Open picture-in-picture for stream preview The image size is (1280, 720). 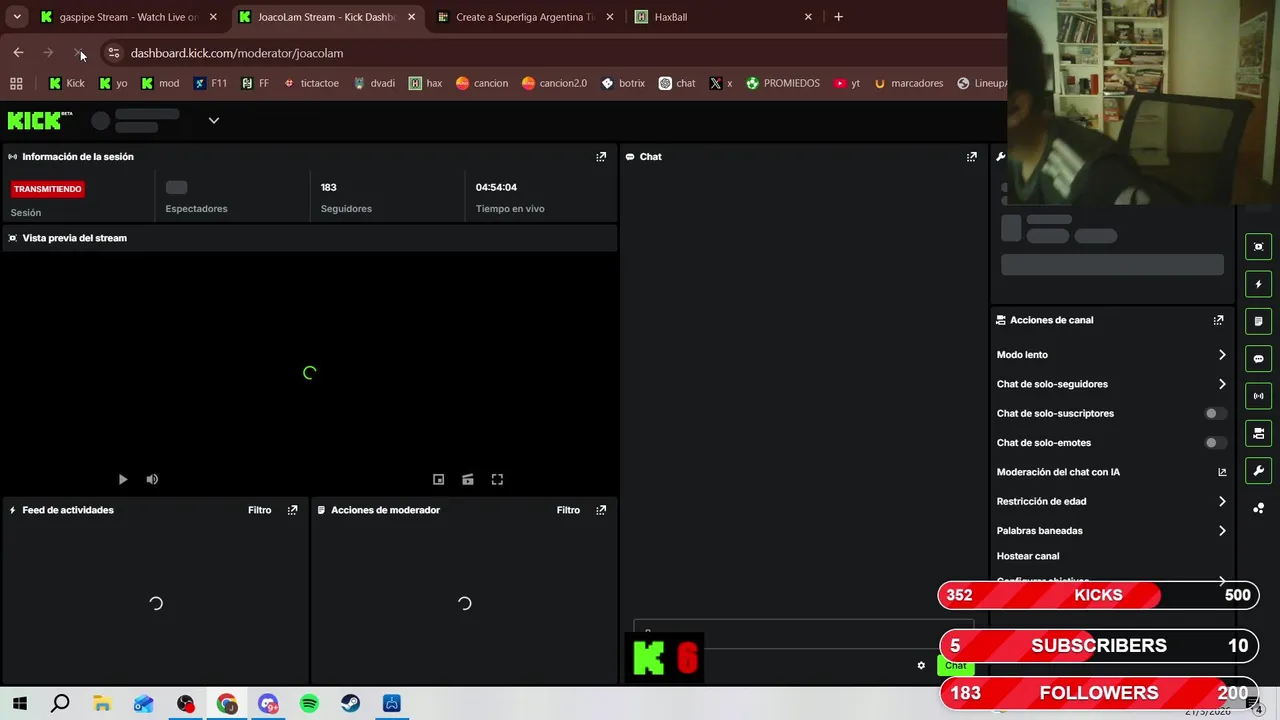[438, 480]
